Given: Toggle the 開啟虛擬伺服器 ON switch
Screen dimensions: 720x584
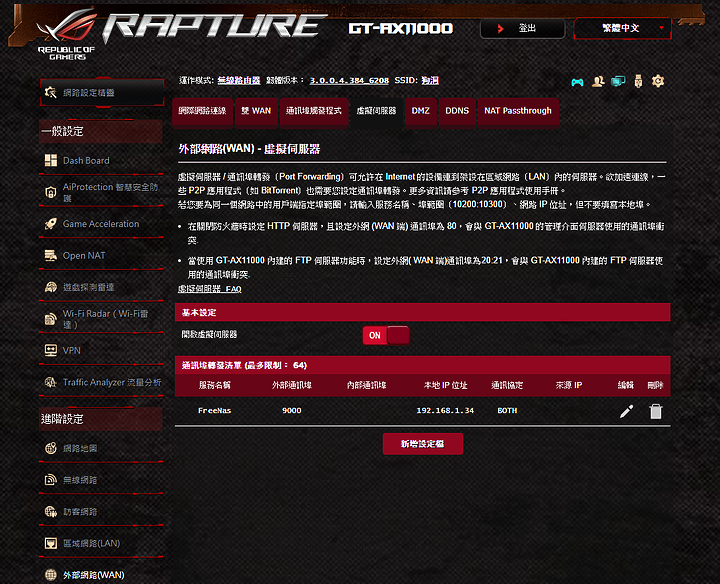Looking at the screenshot, I should [386, 335].
